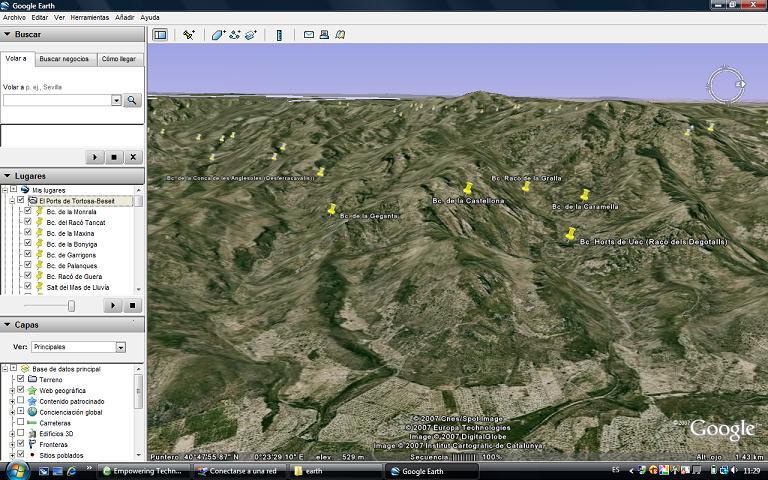Open the ruler measuring tool

pyautogui.click(x=279, y=35)
